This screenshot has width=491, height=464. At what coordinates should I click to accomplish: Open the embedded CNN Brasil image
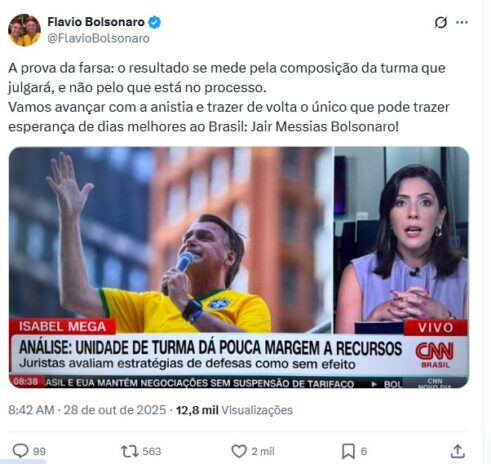(x=239, y=267)
